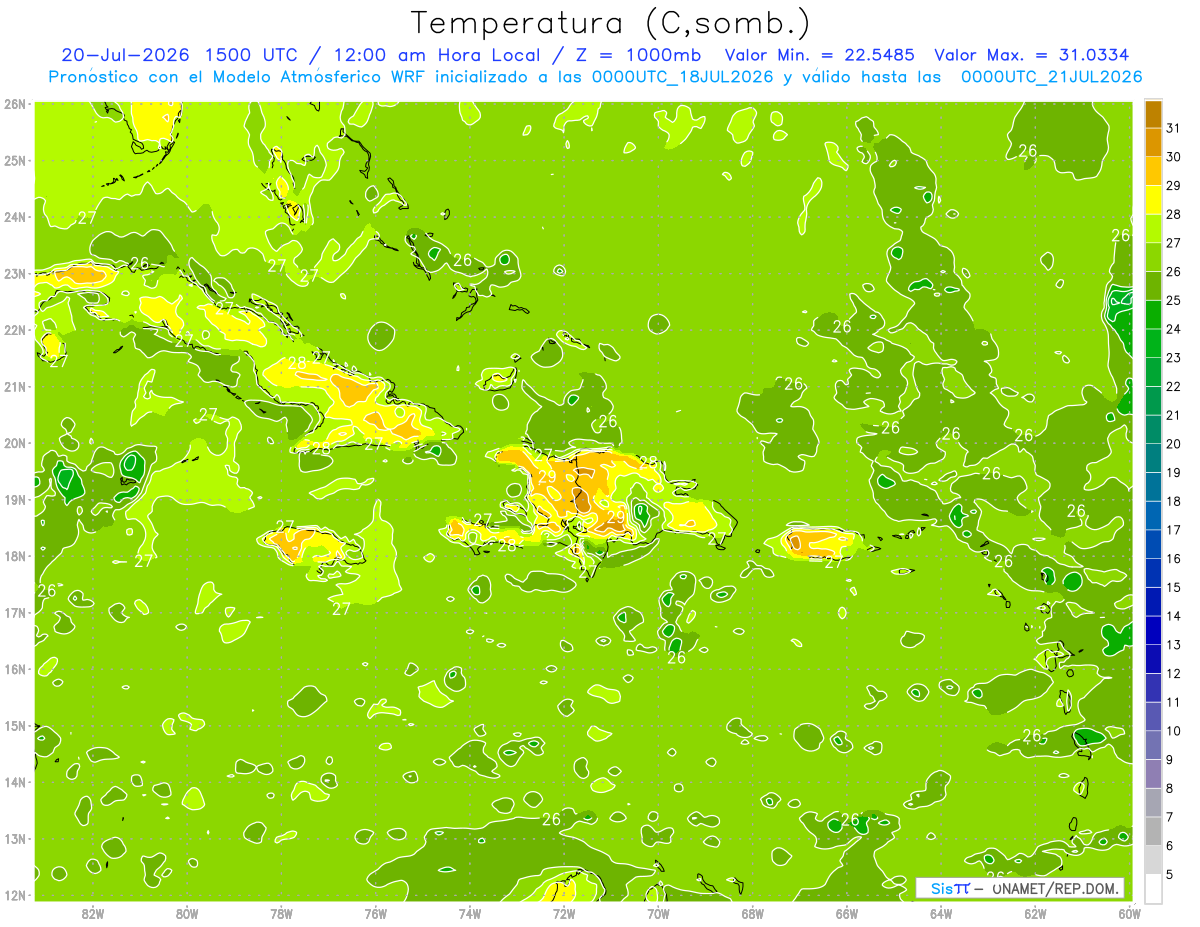Click the longitude axis label "62W"
This screenshot has height=927, width=1200.
[x=1035, y=913]
